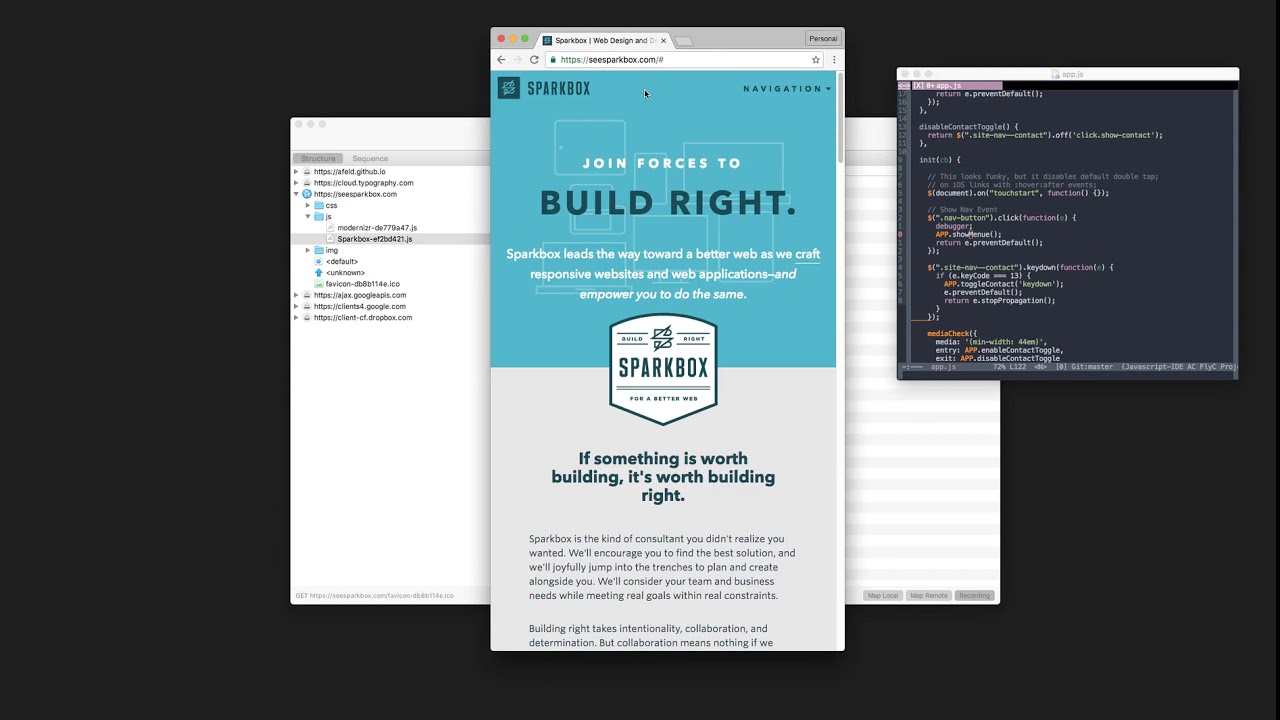Screen dimensions: 1280x720
Task: Expand the https://ajax.googleapis.com host
Action: pos(296,296)
